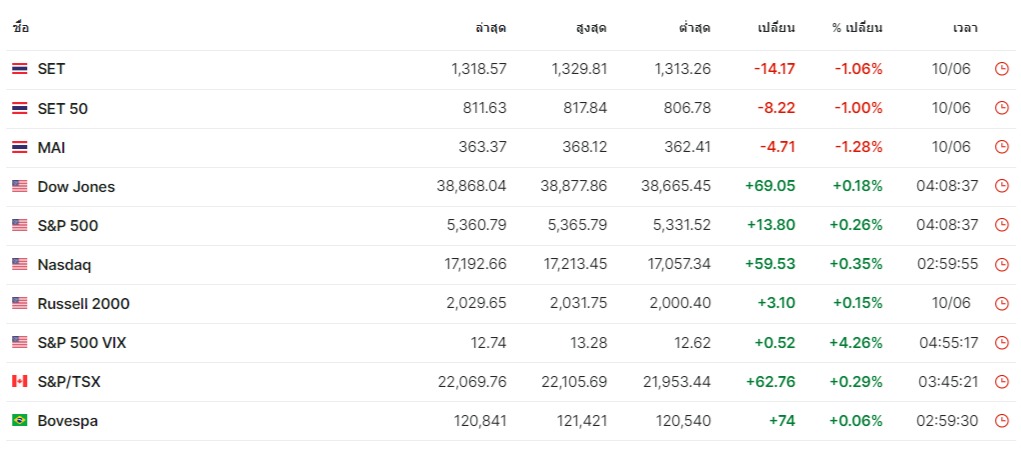1021x449 pixels.
Task: Sort by the เวลา column header
Action: pos(965,28)
